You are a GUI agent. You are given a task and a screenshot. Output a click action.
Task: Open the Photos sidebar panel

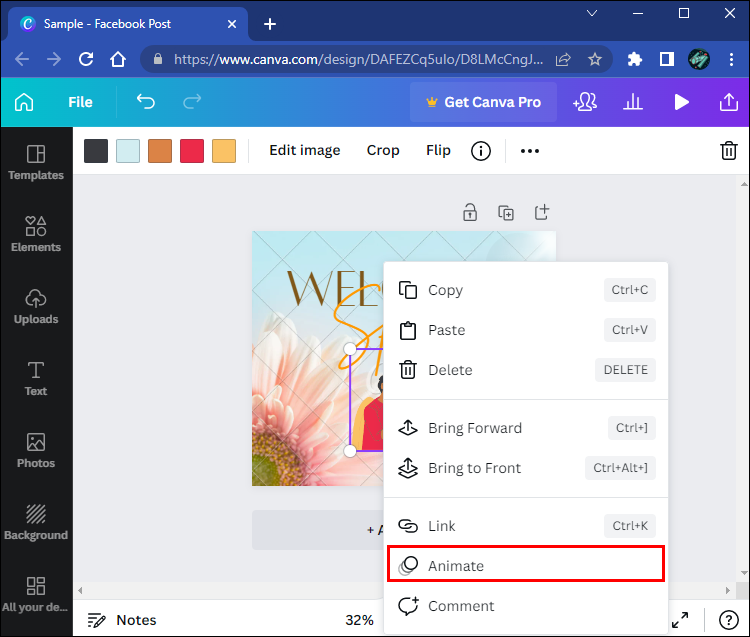(36, 450)
